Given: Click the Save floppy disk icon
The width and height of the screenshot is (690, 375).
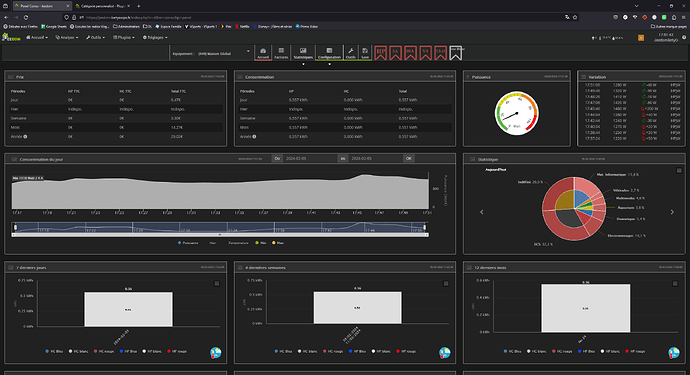Looking at the screenshot, I should pos(365,53).
